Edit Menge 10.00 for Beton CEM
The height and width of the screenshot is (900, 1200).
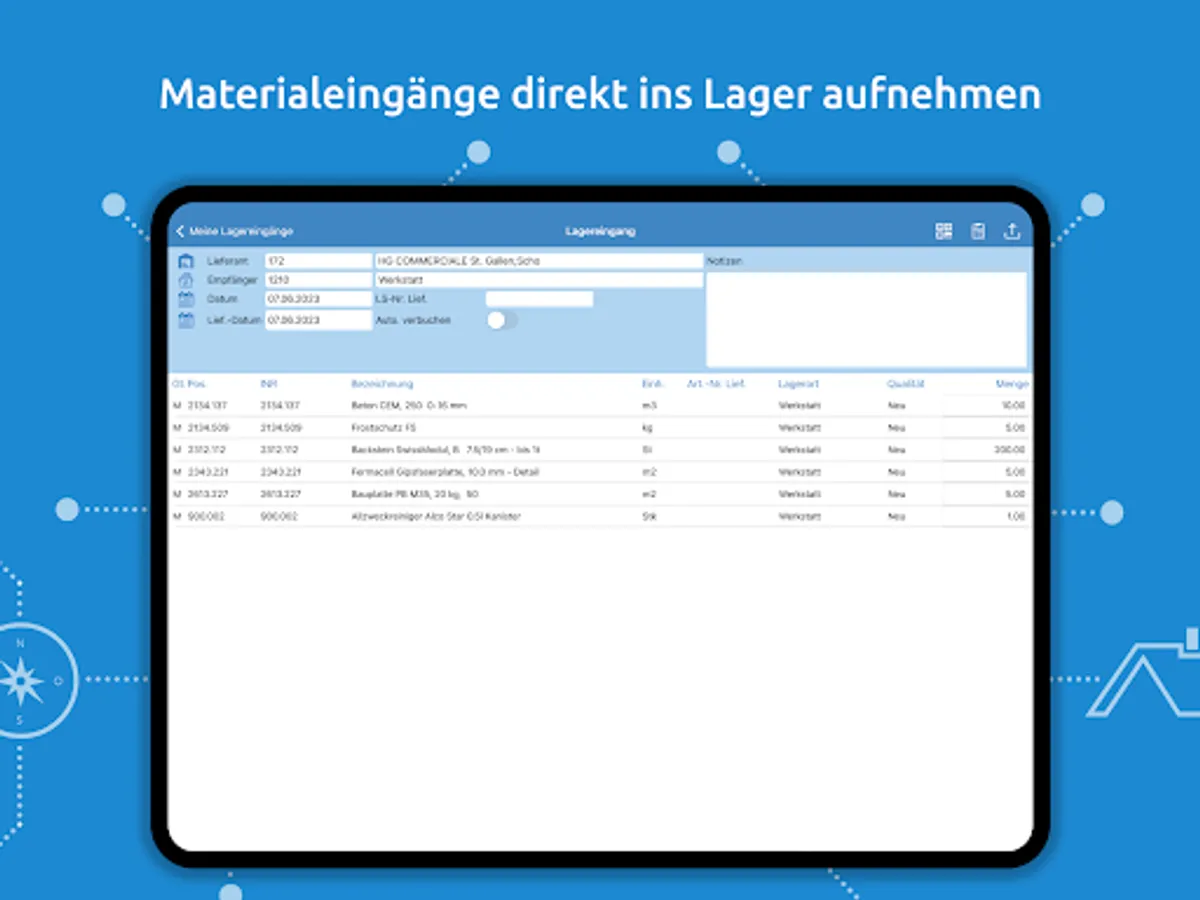point(986,406)
